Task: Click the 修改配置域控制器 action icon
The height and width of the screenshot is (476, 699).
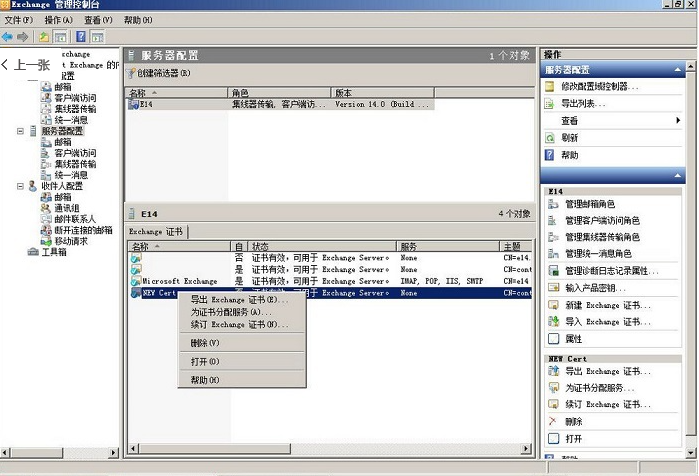Action: (550, 86)
